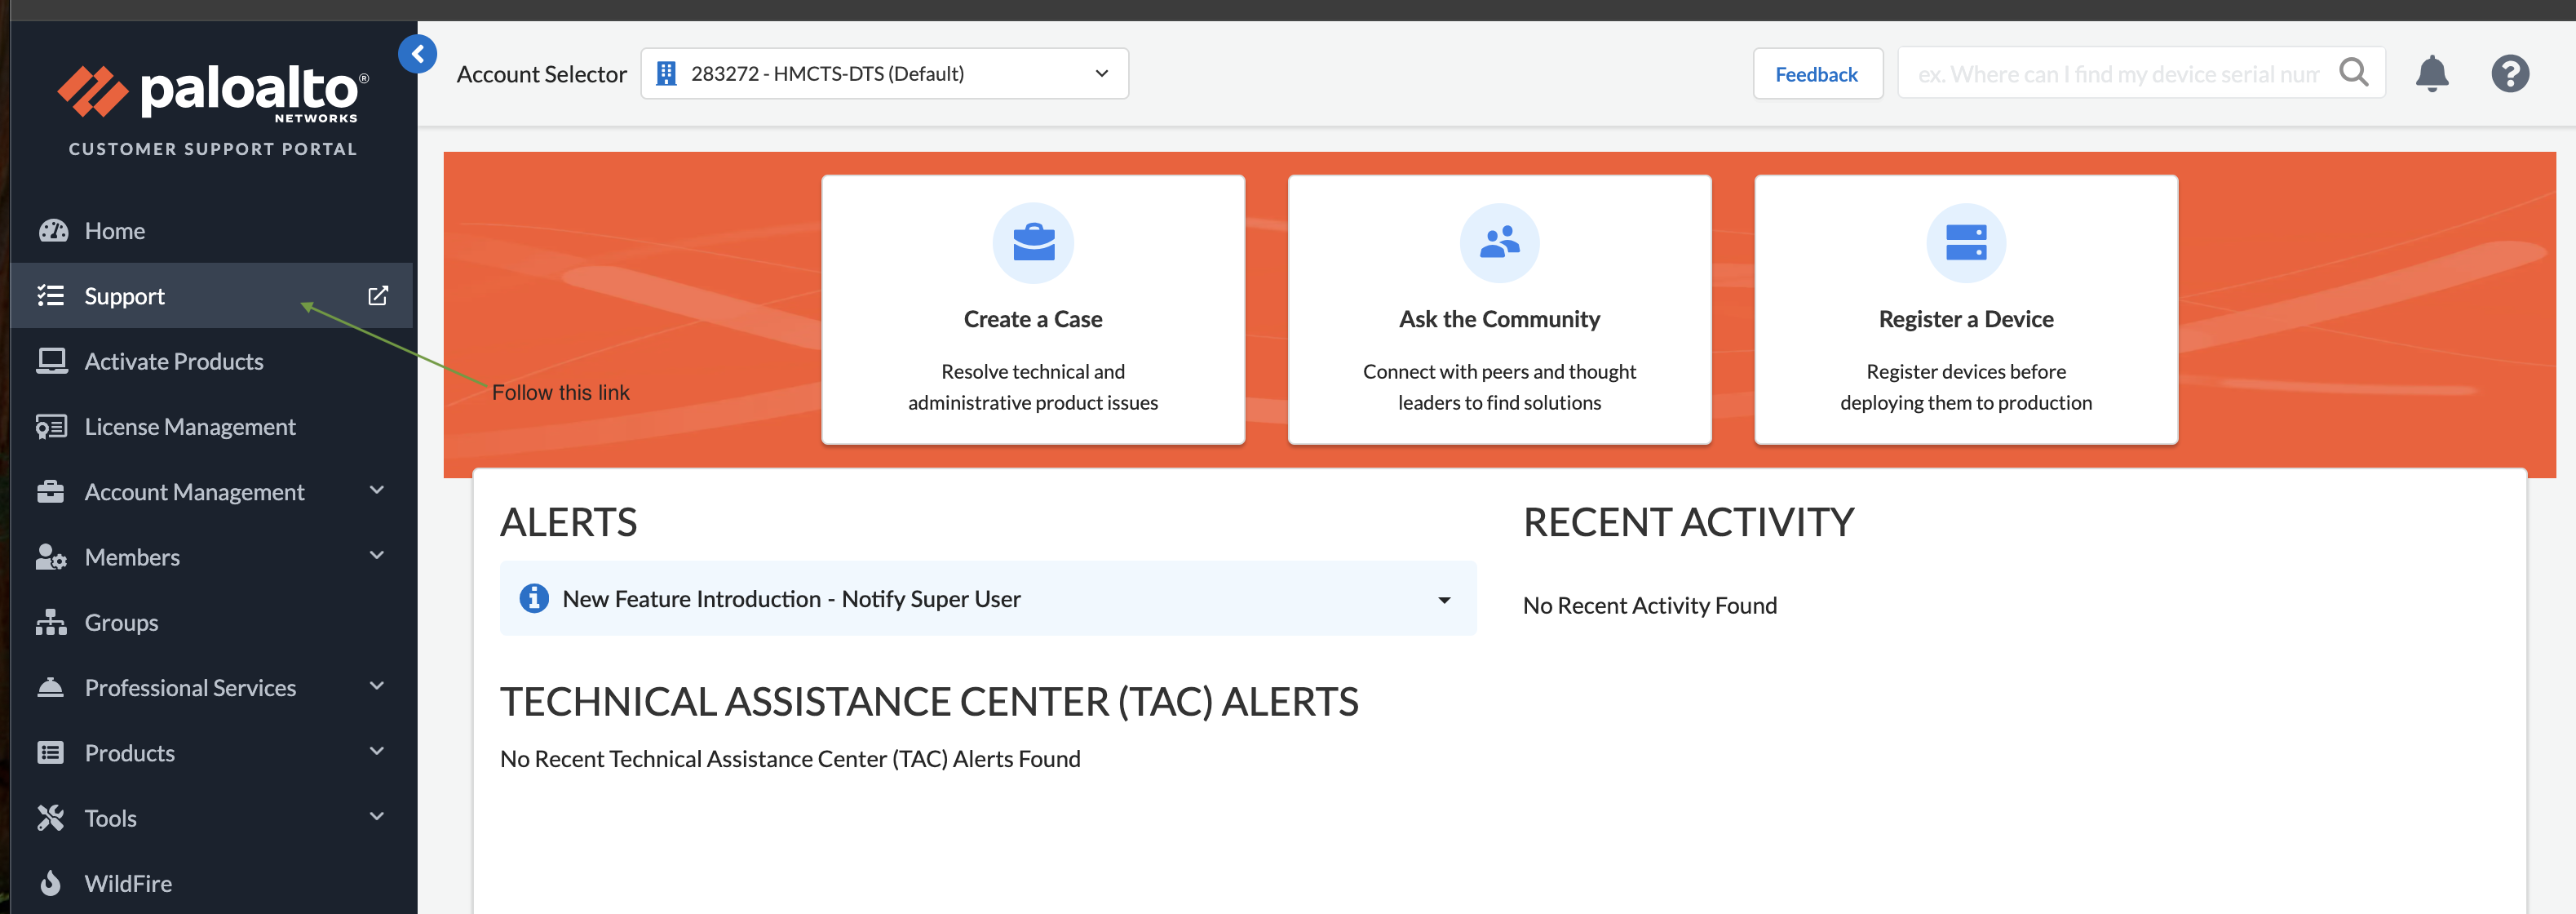Click the Tools label in sidebar
This screenshot has height=914, width=2576.
point(110,818)
